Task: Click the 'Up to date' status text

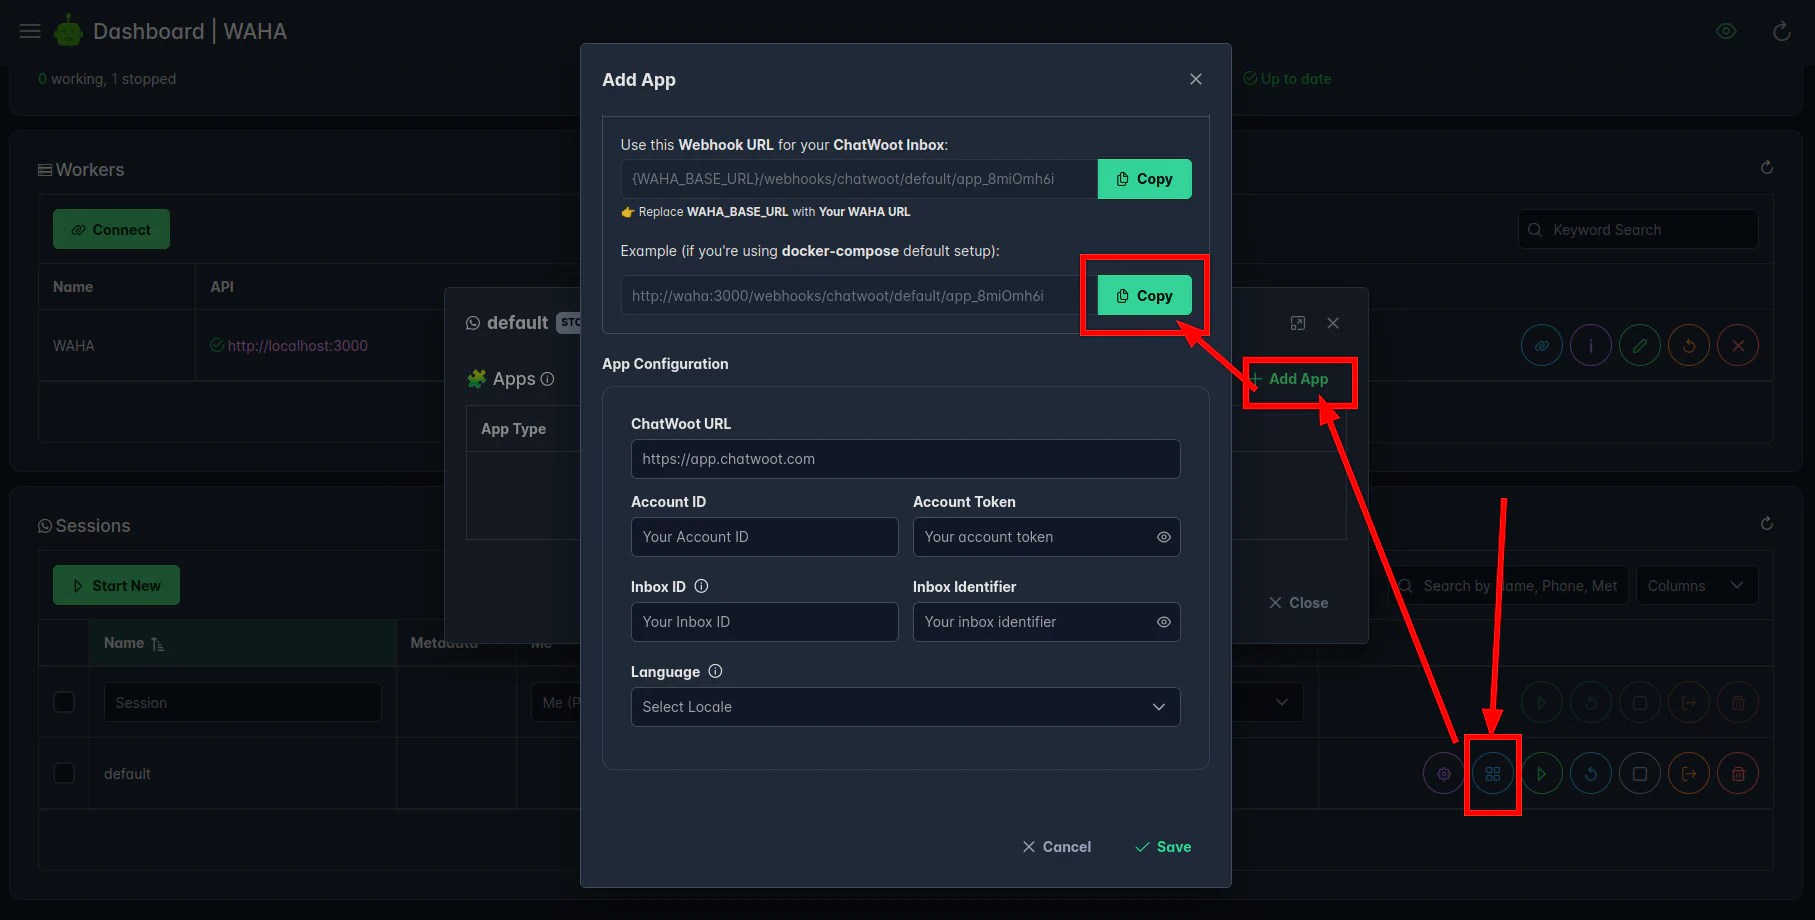Action: [x=1296, y=79]
